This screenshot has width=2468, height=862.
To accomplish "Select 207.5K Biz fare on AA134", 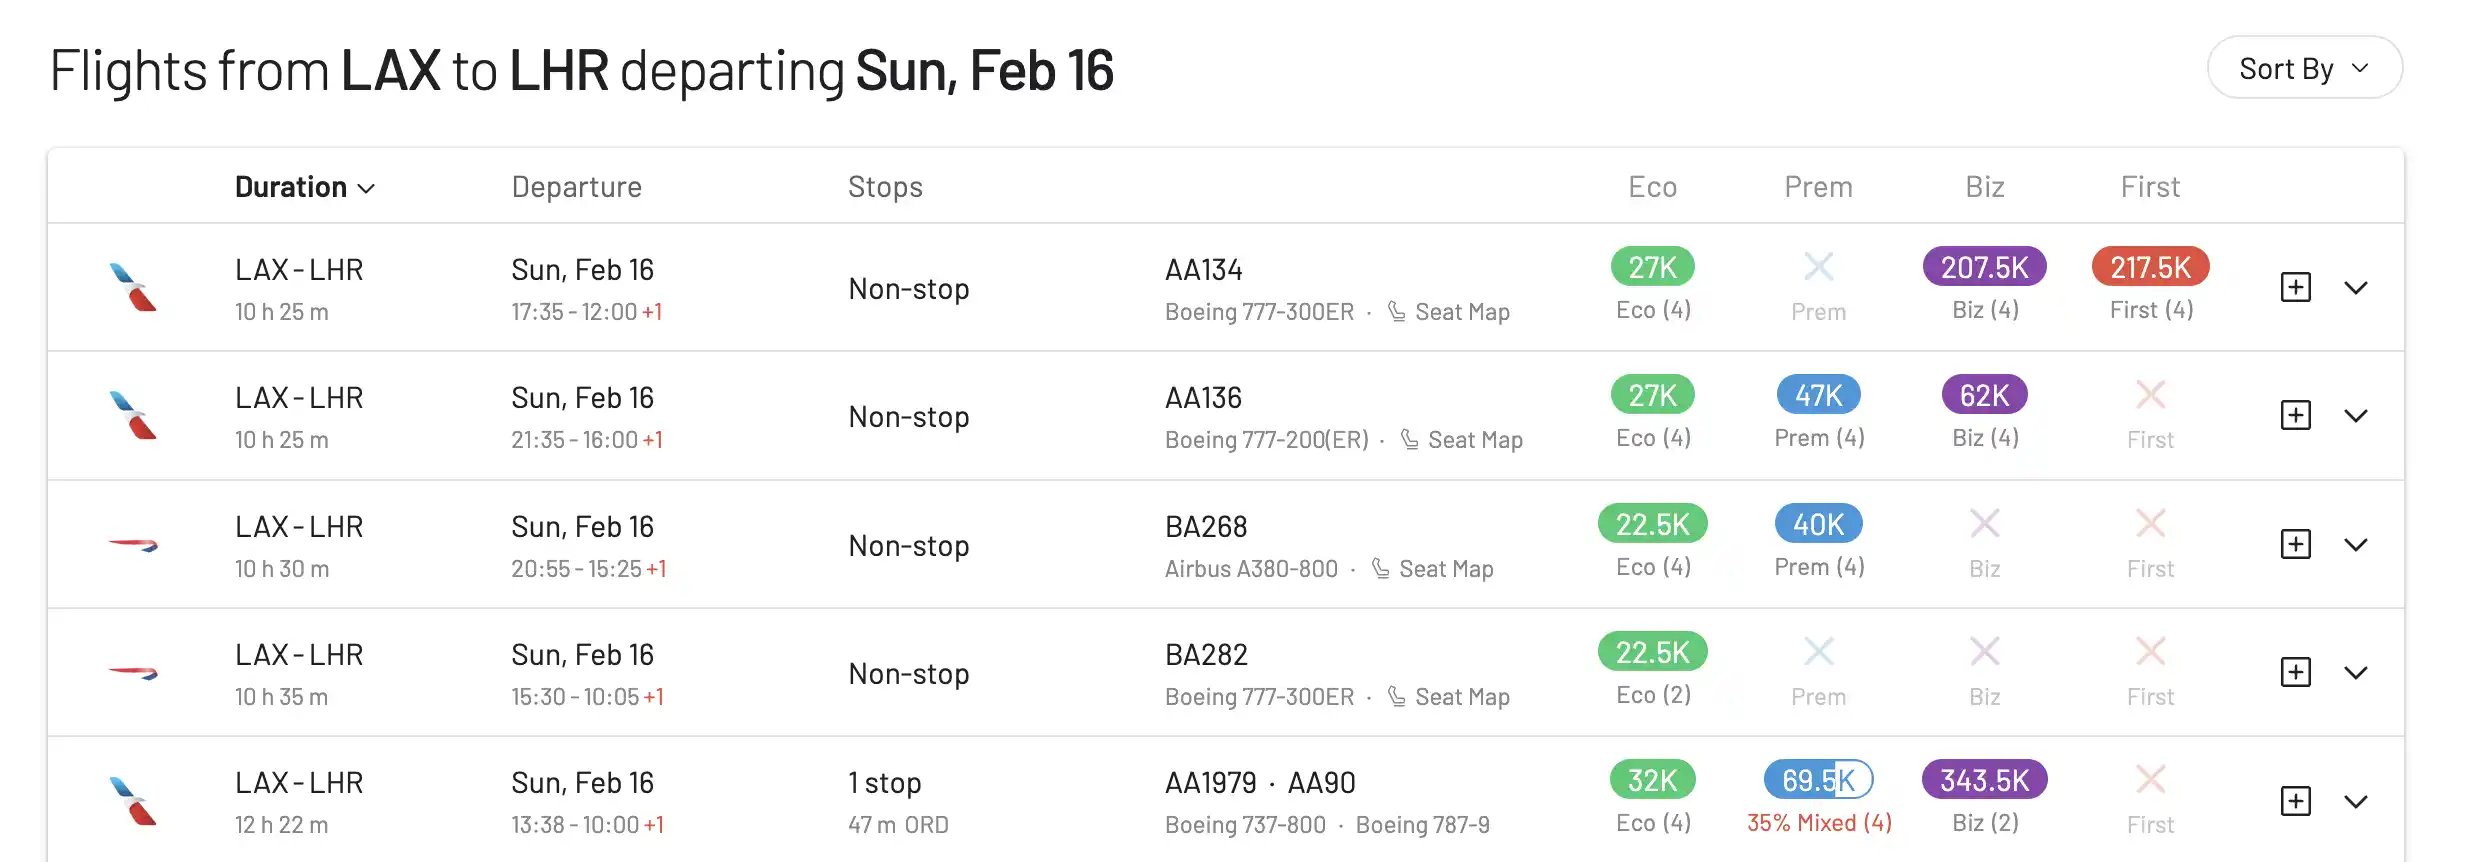I will pyautogui.click(x=1984, y=267).
